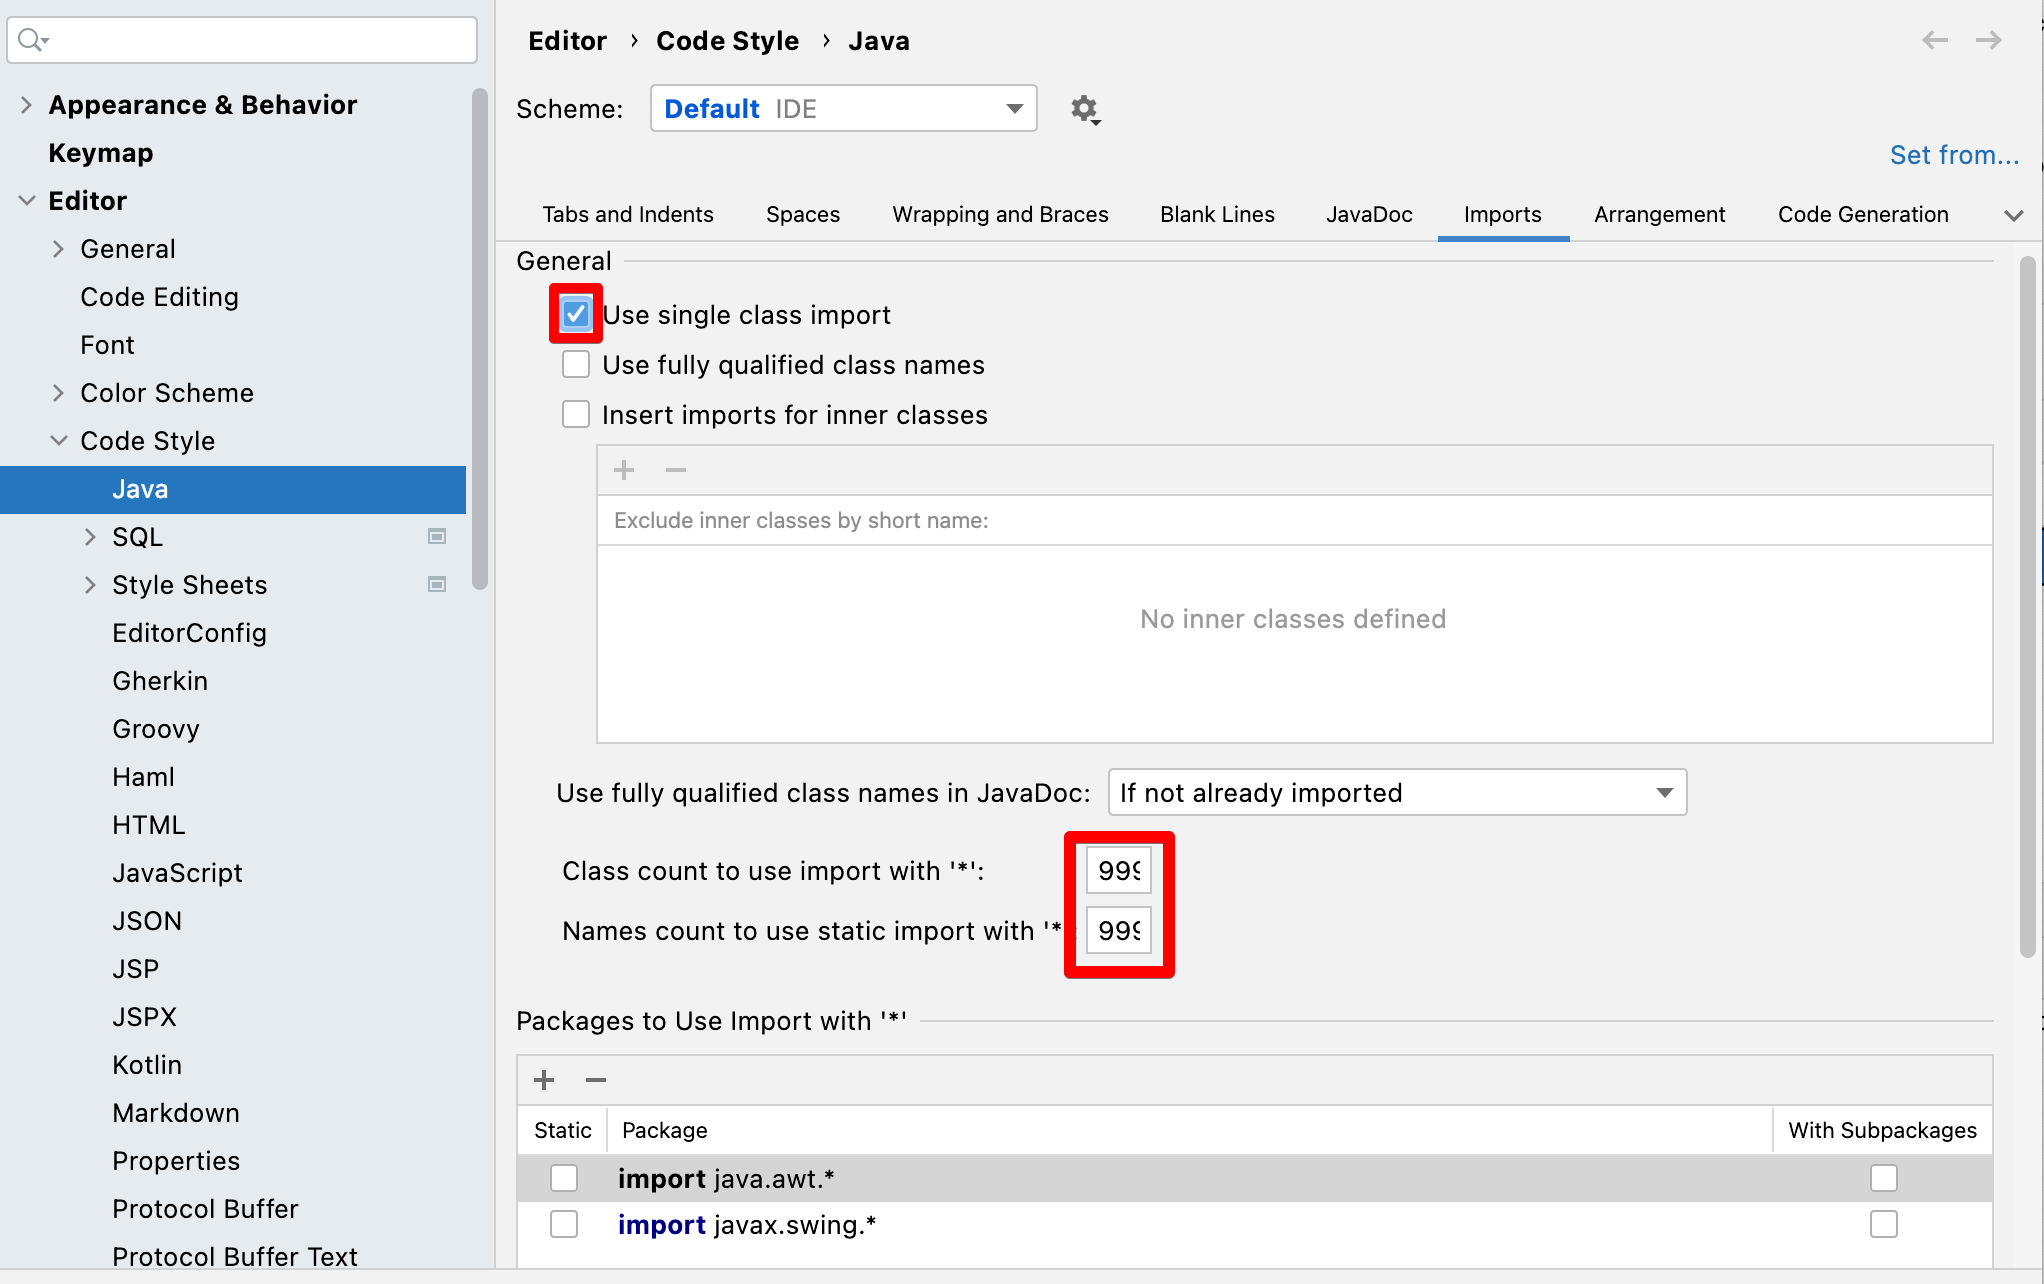
Task: Expand the Appearance & Behavior node
Action: (27, 105)
